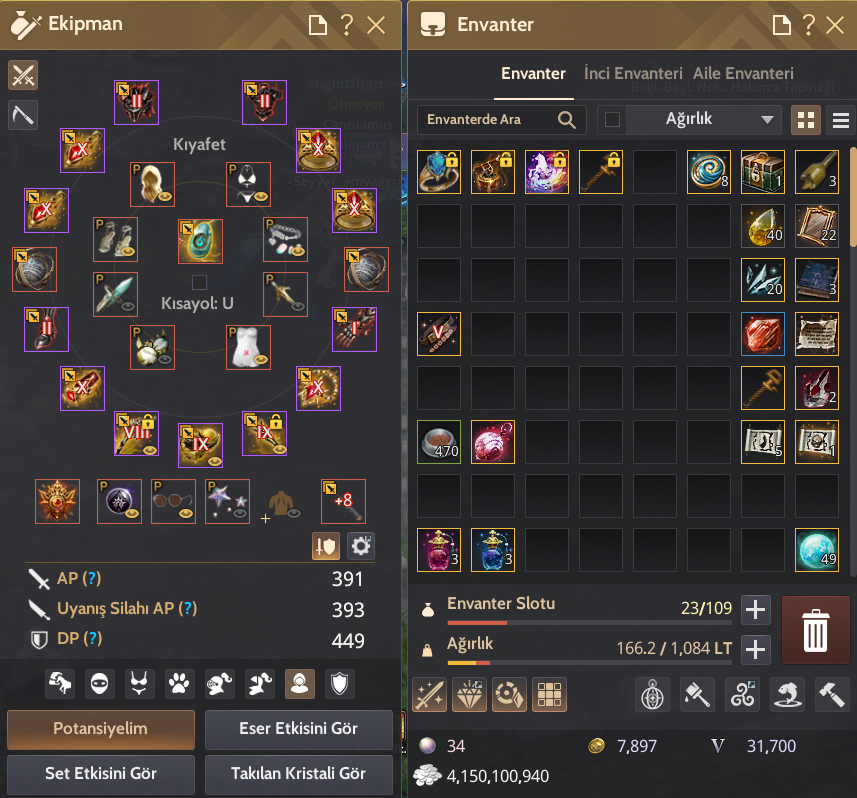Image resolution: width=857 pixels, height=798 pixels.
Task: Open the crystal diamond icon in inventory
Action: [x=469, y=695]
